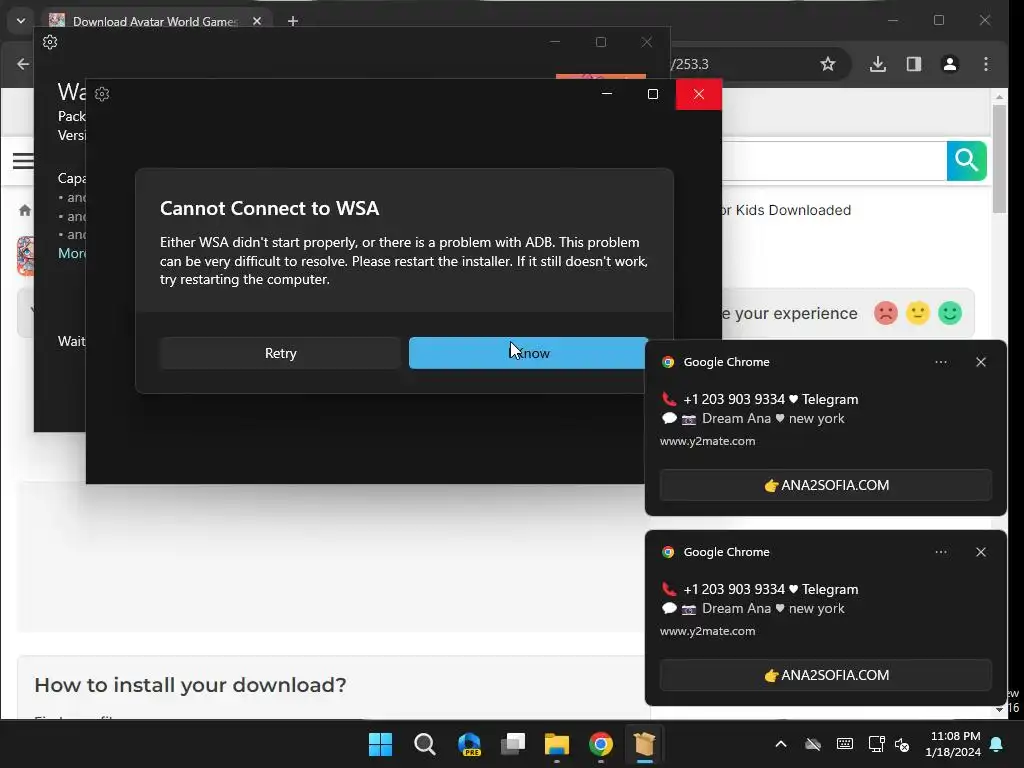Show hidden system tray icons
The height and width of the screenshot is (768, 1024).
click(780, 744)
